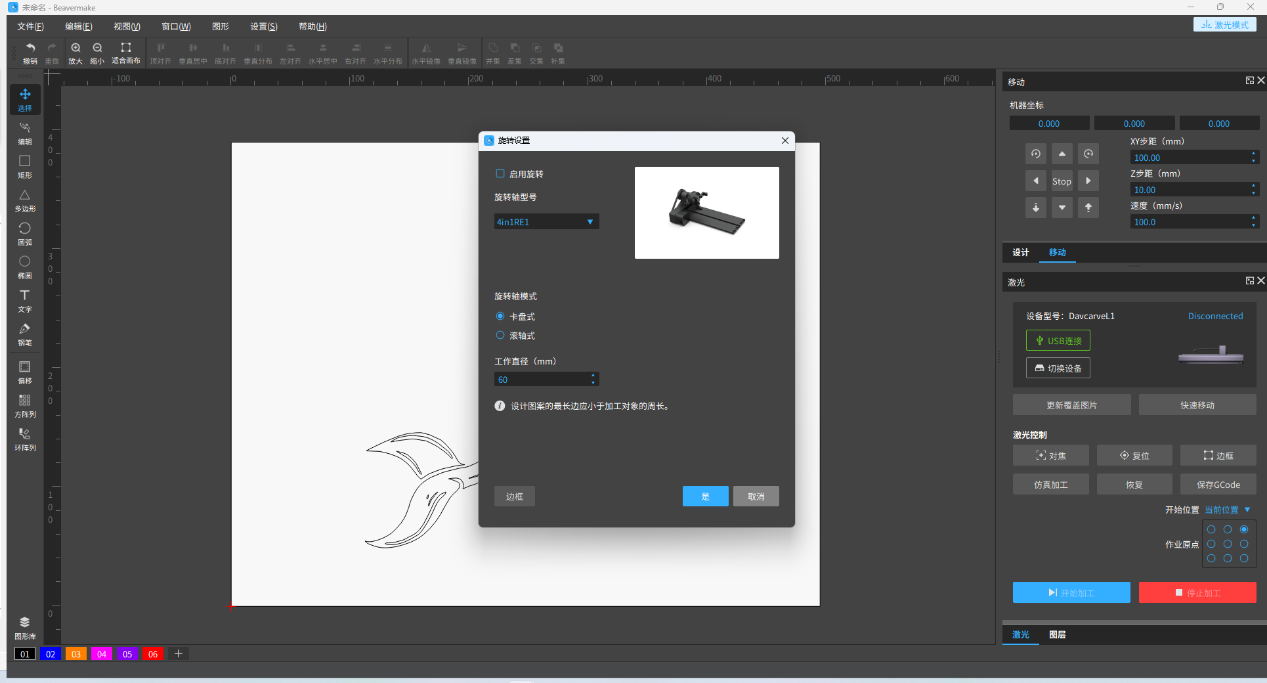This screenshot has height=683, width=1267.
Task: Open the 图形库 shape library
Action: [x=25, y=626]
